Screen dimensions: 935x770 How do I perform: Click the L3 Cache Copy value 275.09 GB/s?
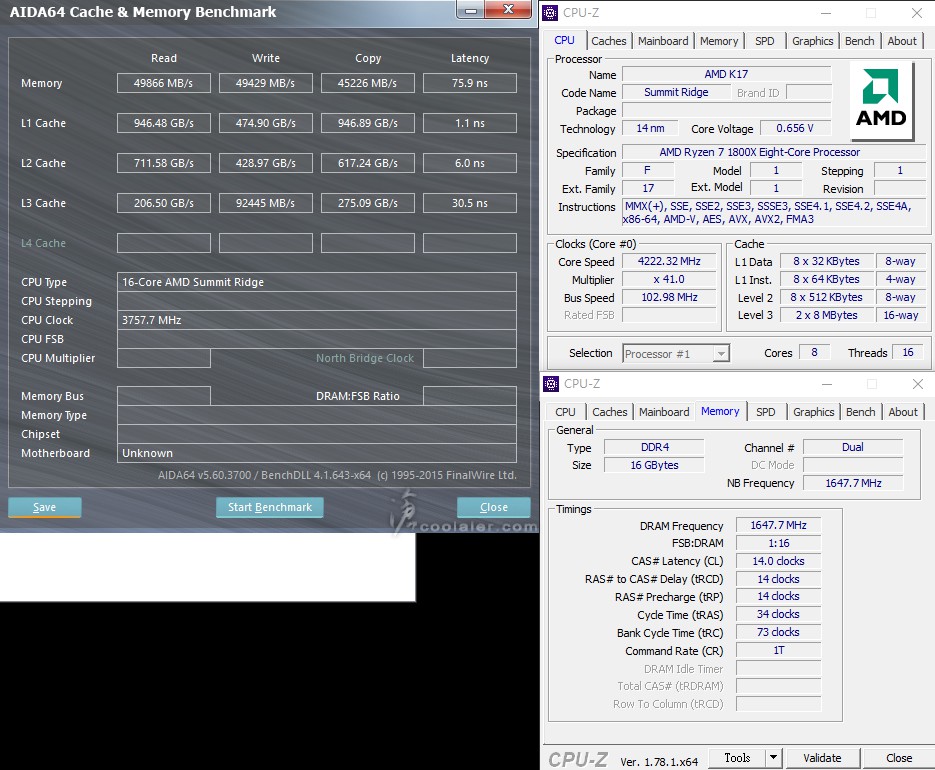point(368,203)
